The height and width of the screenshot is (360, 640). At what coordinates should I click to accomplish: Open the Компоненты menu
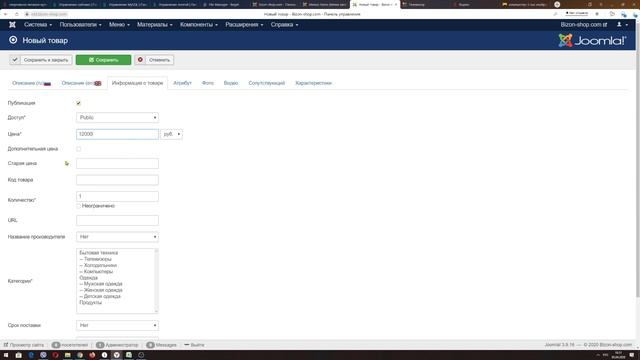[199, 24]
